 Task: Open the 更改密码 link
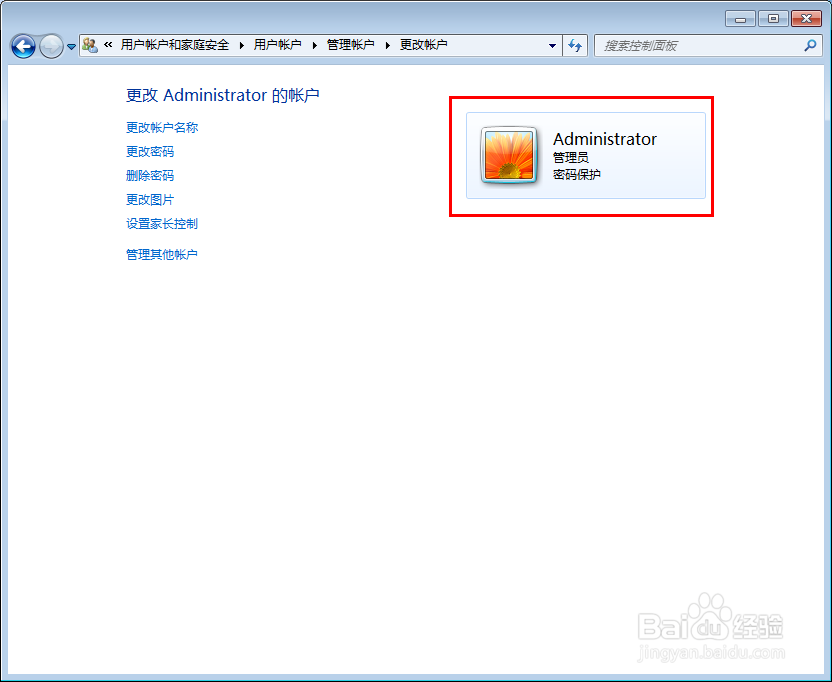[150, 151]
